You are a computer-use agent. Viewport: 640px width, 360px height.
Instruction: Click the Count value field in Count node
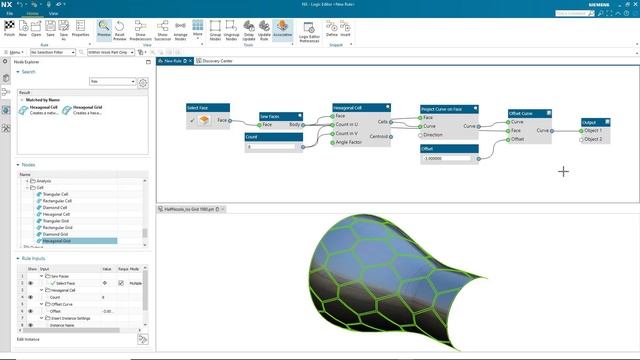click(271, 147)
